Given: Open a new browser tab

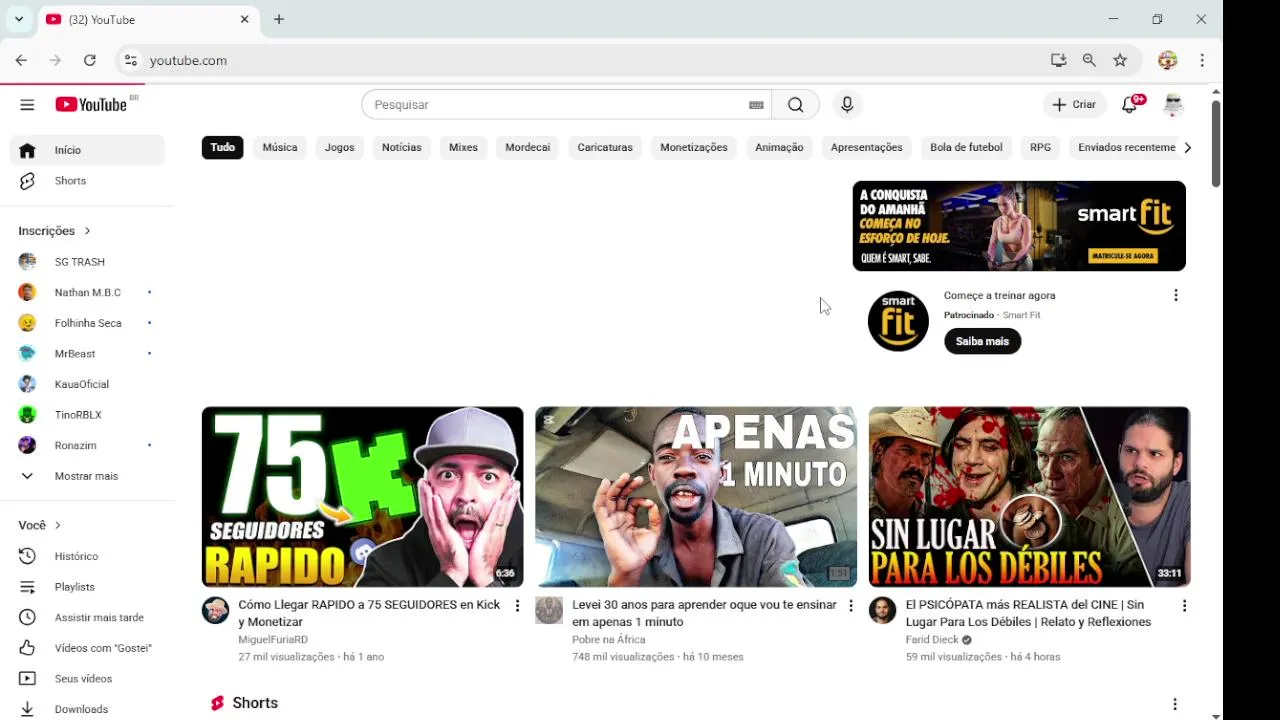Looking at the screenshot, I should [279, 19].
